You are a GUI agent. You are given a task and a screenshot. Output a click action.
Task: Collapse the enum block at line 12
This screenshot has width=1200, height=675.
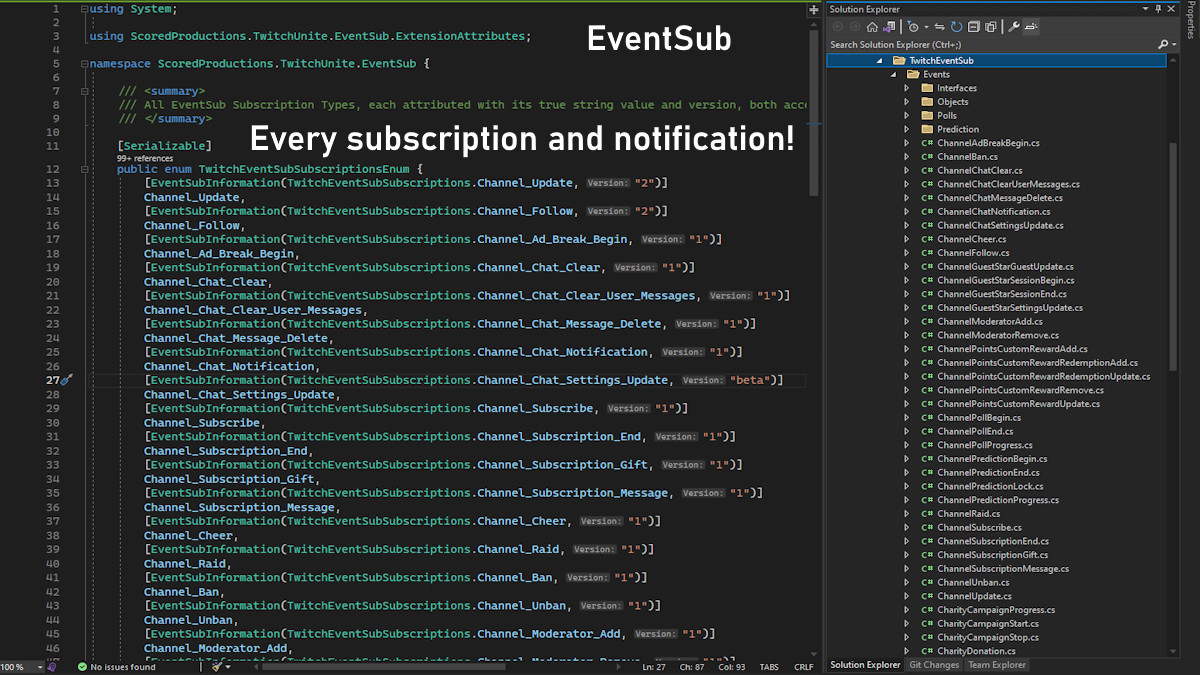[x=84, y=169]
